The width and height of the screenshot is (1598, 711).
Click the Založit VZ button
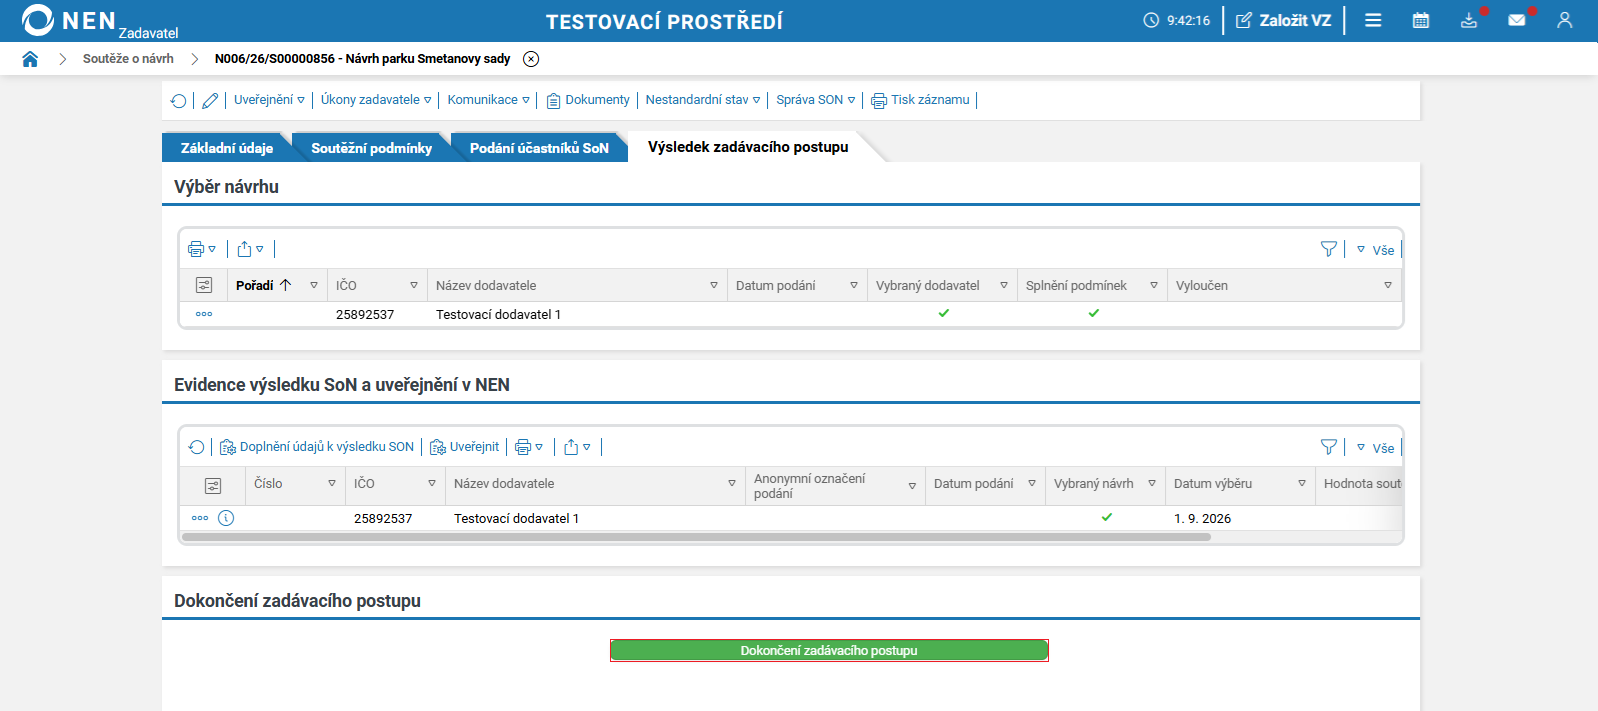[x=1284, y=20]
